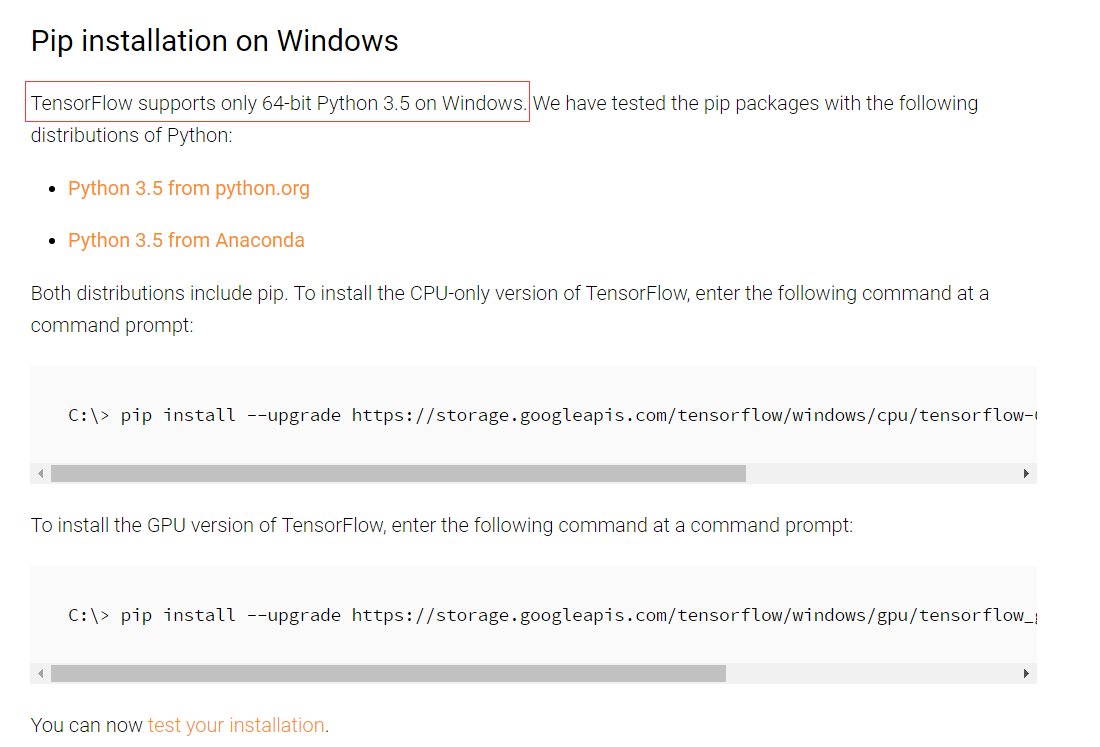Click the To install the GPU version sentence
Viewport: 1100px width, 747px height.
pyautogui.click(x=442, y=525)
